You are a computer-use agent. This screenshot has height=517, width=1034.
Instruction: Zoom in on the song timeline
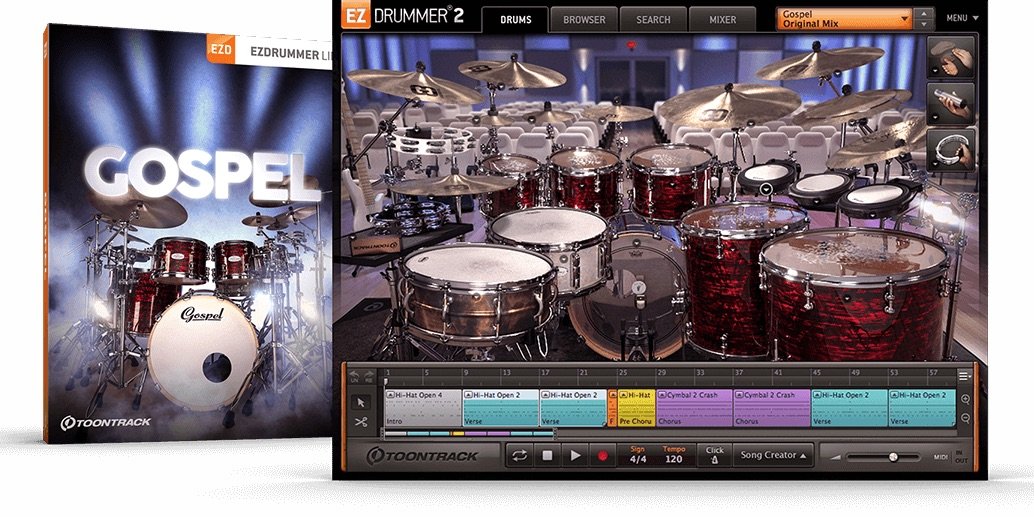coord(965,400)
